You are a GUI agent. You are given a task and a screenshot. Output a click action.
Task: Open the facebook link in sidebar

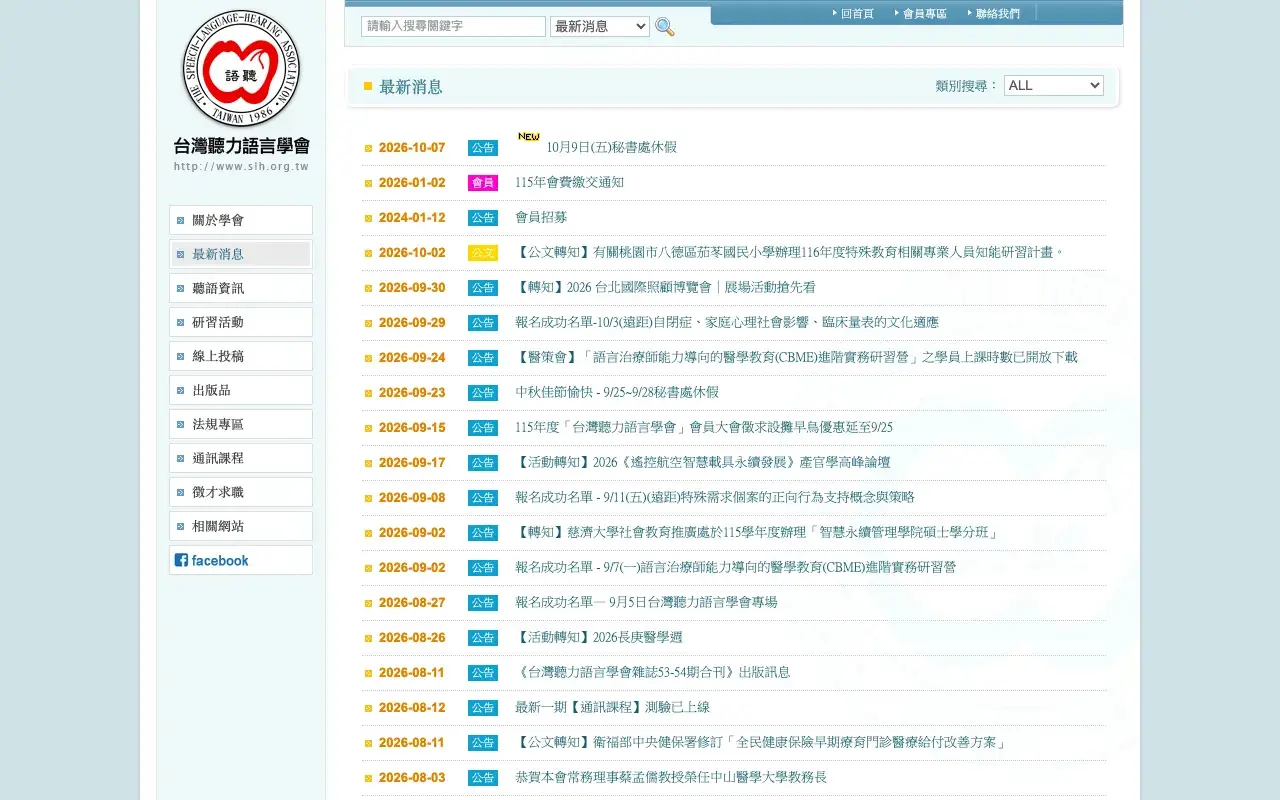click(241, 560)
